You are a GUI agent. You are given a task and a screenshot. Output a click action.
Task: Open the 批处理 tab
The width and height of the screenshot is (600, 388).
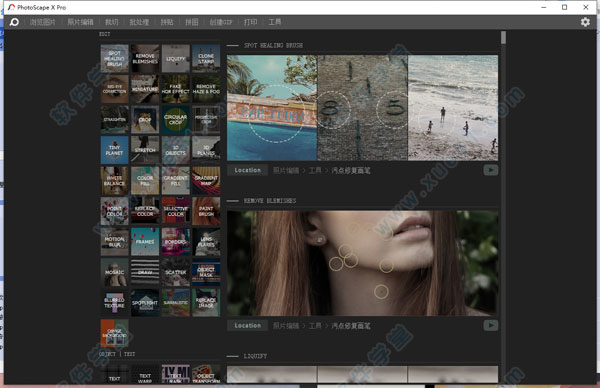coord(139,22)
